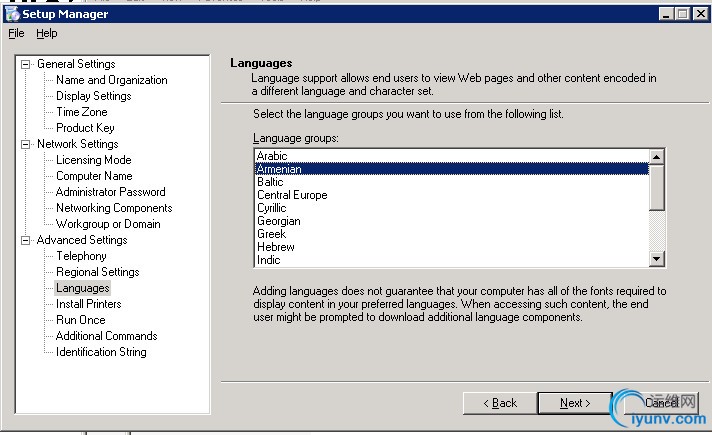Navigate to Regional Settings page
712x435 pixels.
pyautogui.click(x=97, y=272)
